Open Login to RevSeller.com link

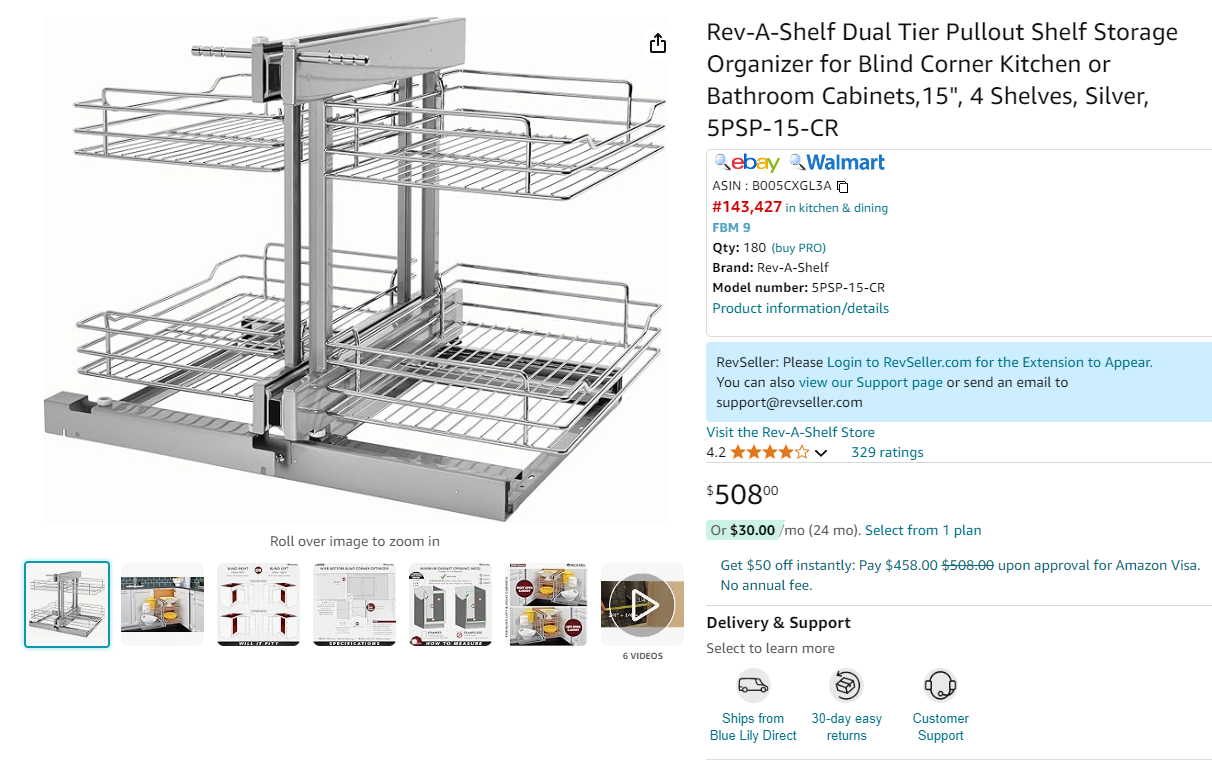point(990,362)
